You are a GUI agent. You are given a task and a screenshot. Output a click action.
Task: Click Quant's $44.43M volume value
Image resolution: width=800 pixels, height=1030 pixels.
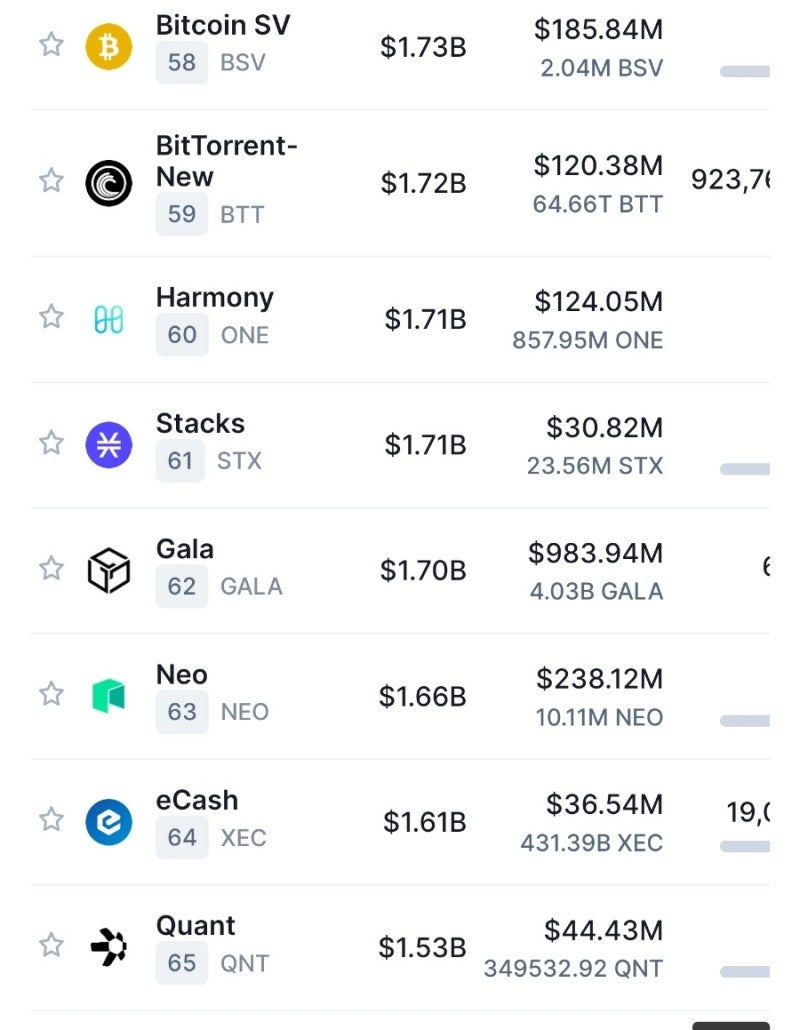[603, 931]
